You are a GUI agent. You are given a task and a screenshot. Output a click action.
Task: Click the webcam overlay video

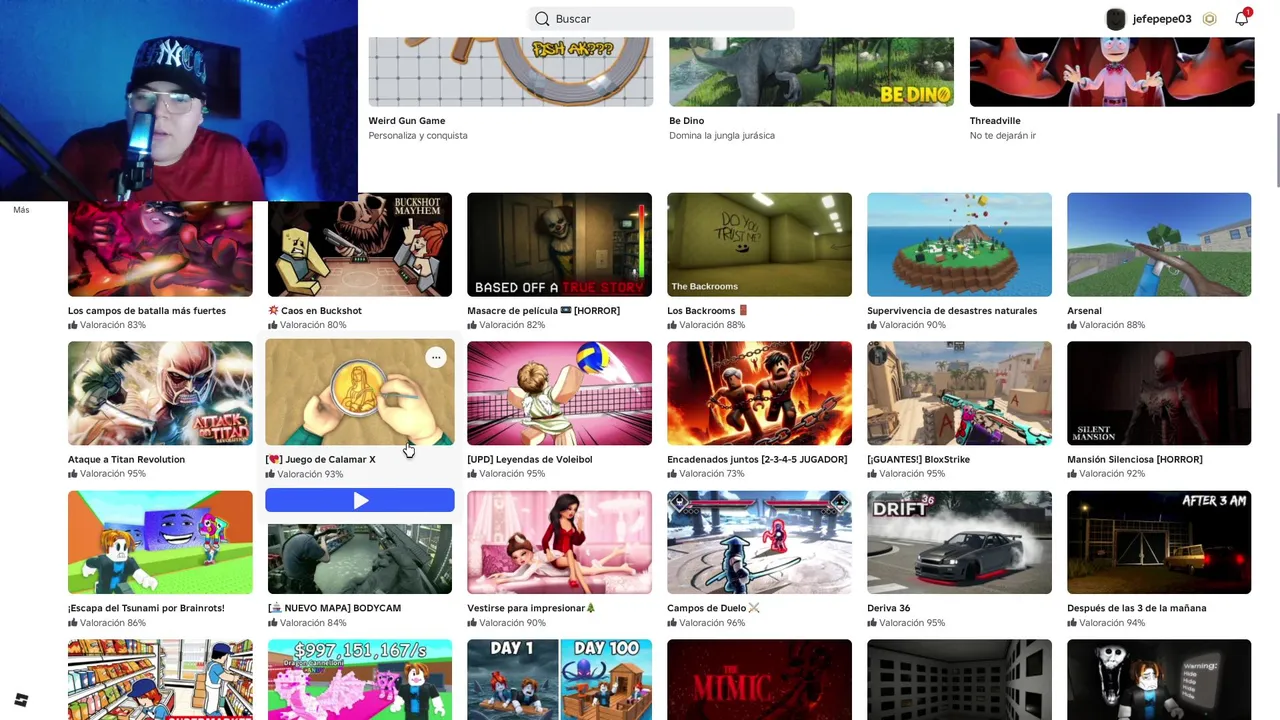pyautogui.click(x=179, y=100)
